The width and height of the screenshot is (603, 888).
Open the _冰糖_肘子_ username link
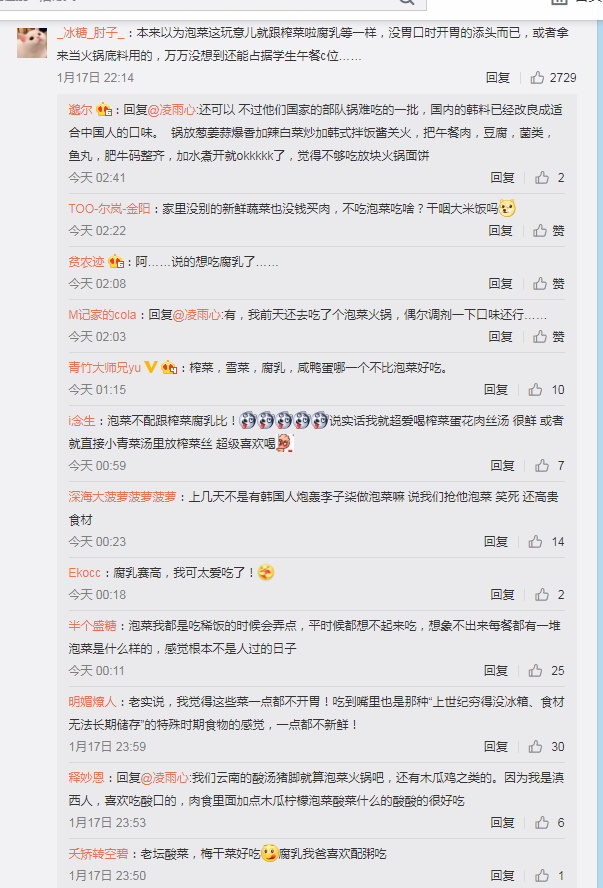[91, 33]
